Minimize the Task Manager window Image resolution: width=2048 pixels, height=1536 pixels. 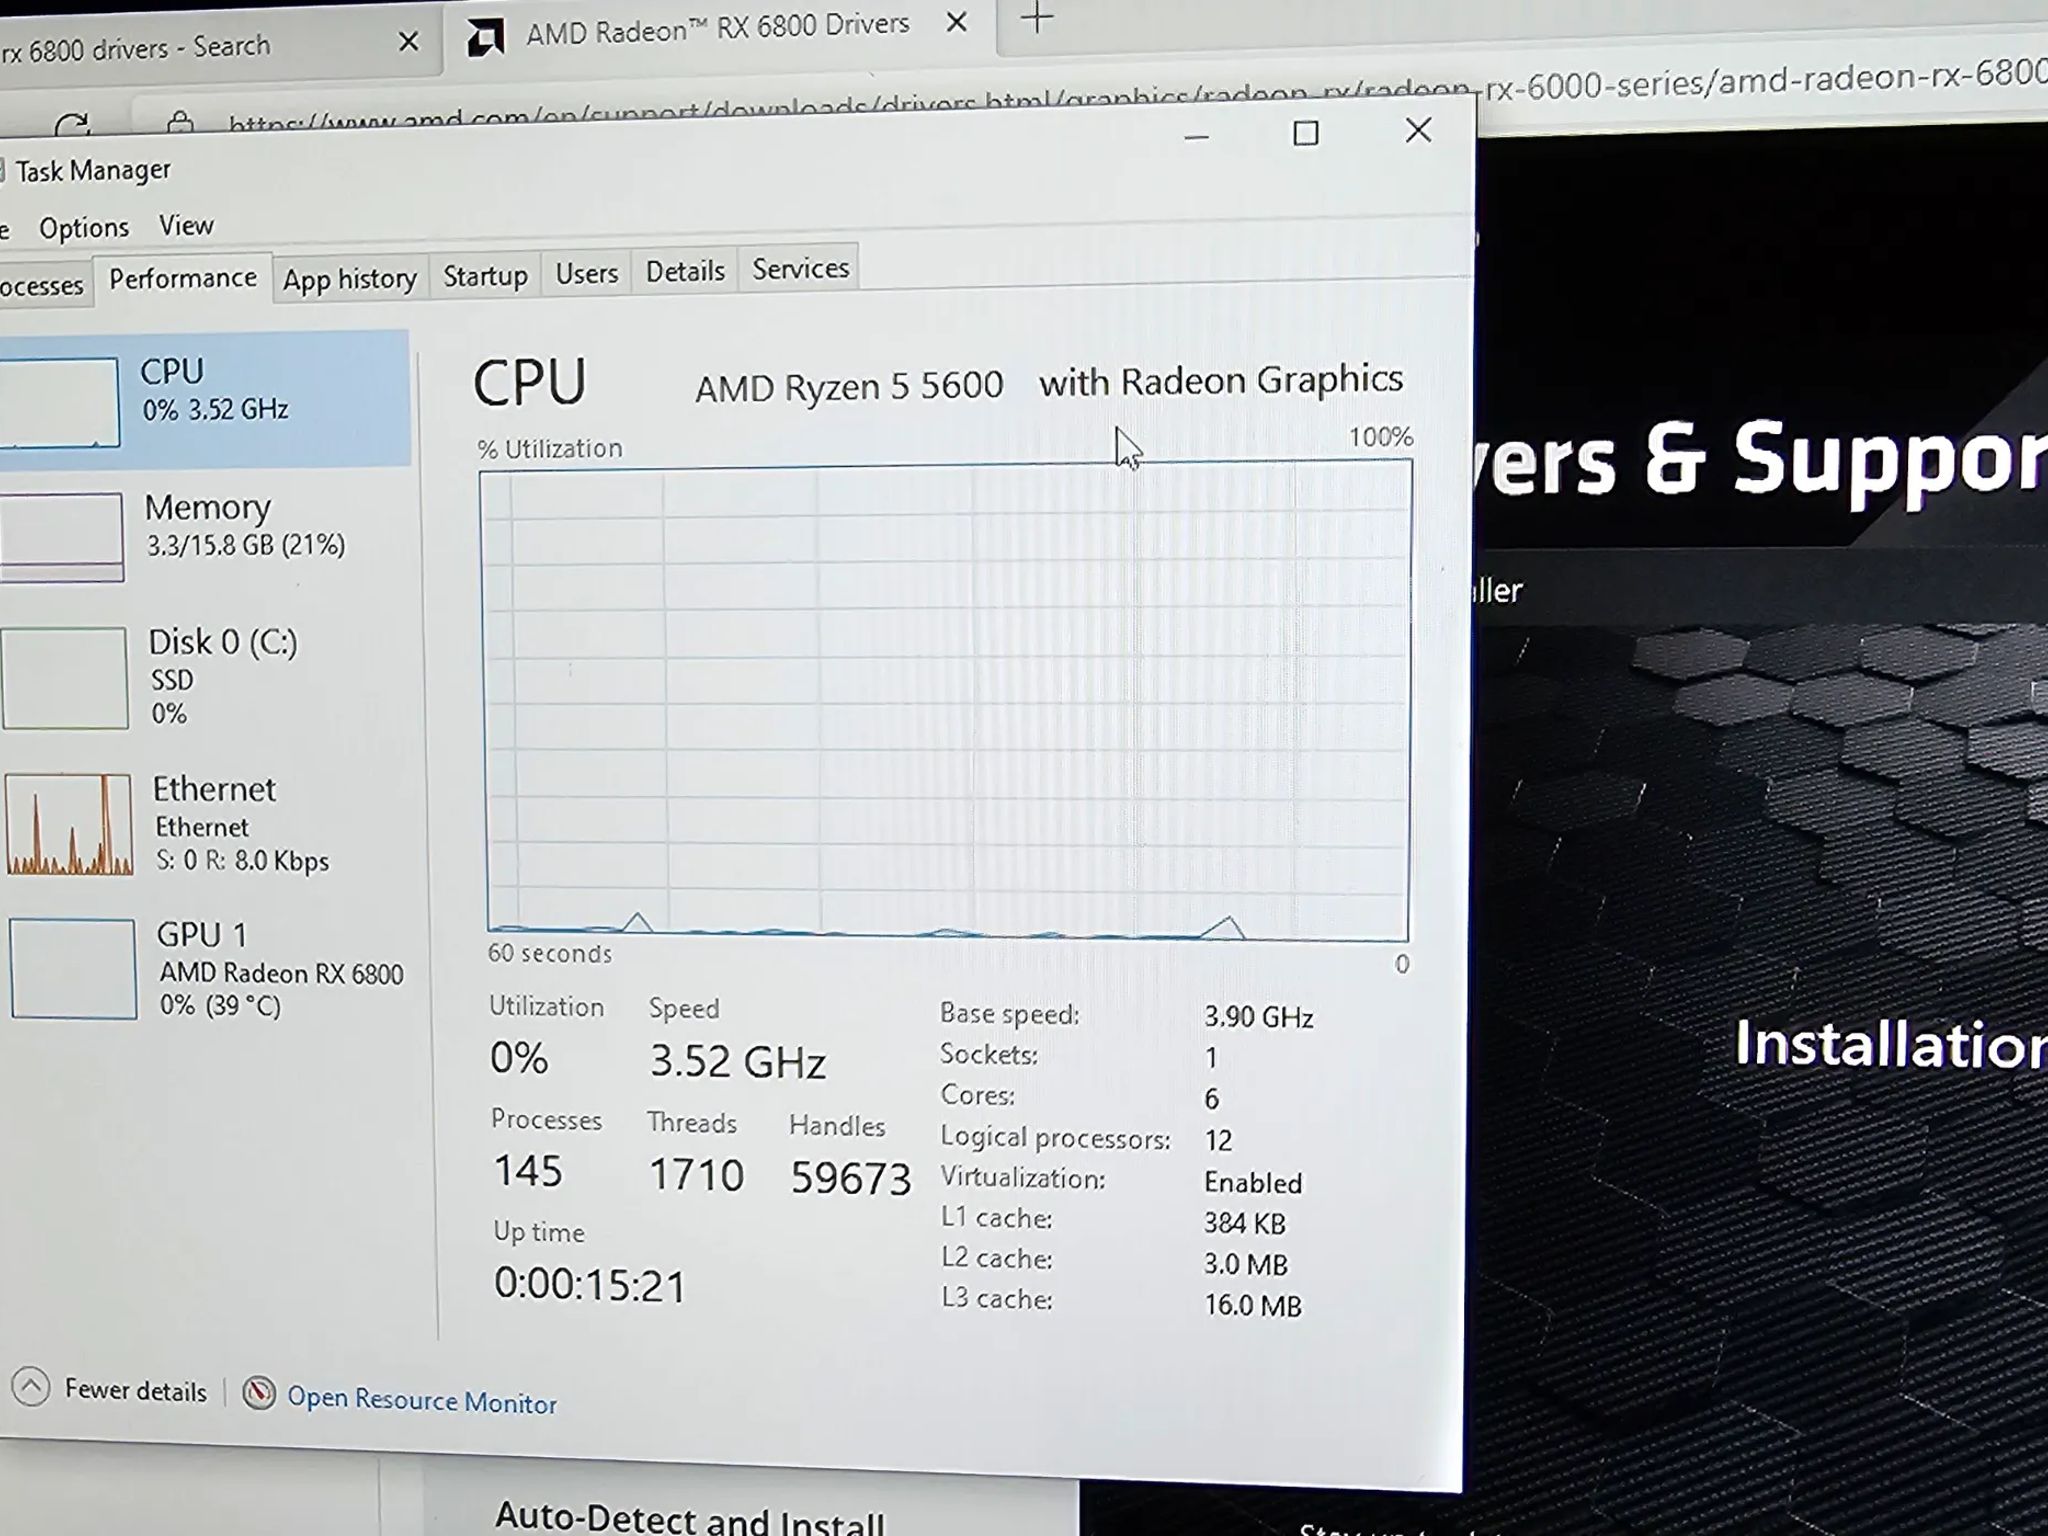click(1197, 137)
